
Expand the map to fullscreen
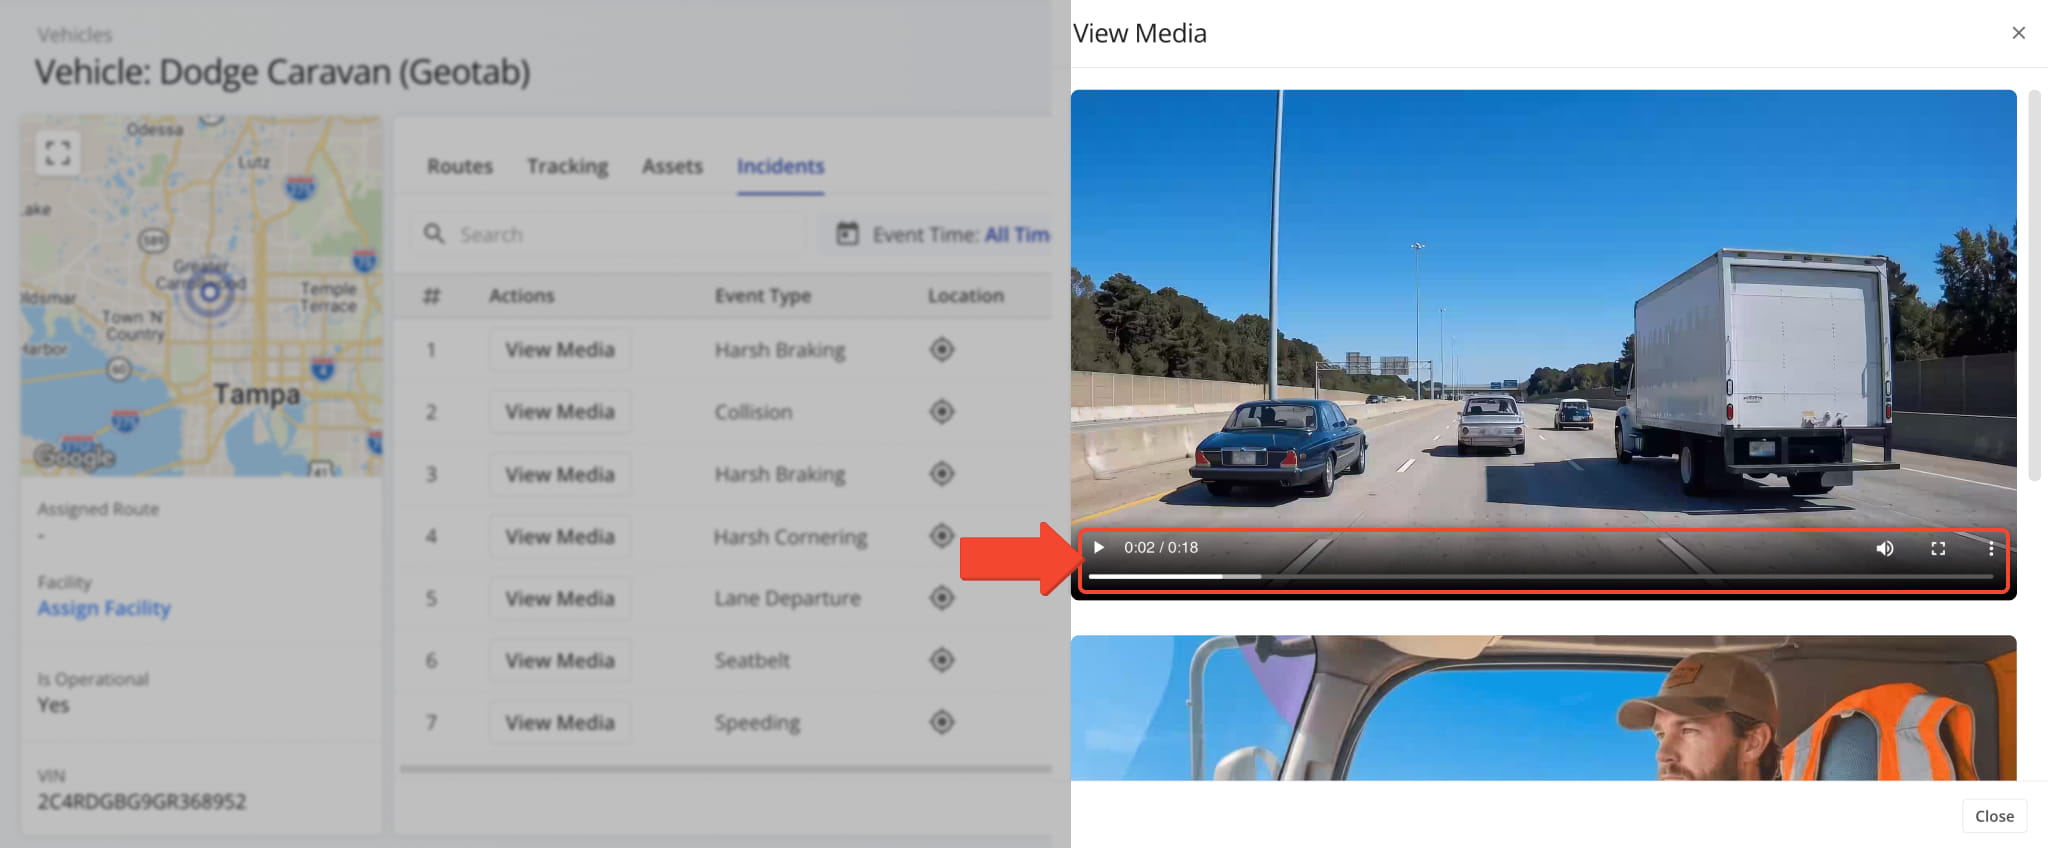58,153
